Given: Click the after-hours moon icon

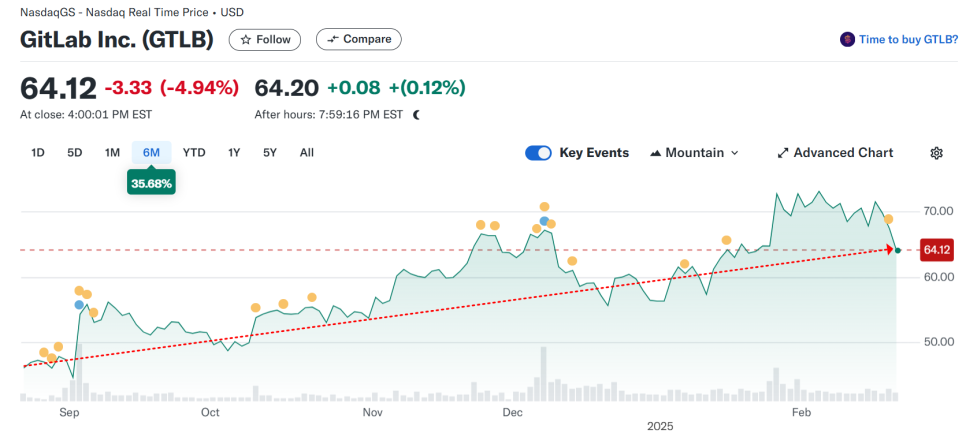Looking at the screenshot, I should coord(416,115).
